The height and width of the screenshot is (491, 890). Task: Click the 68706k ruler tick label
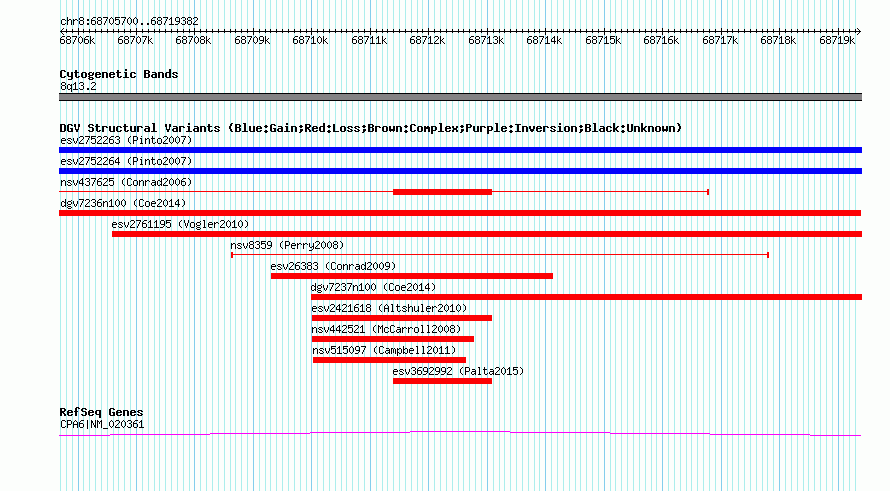pos(77,40)
